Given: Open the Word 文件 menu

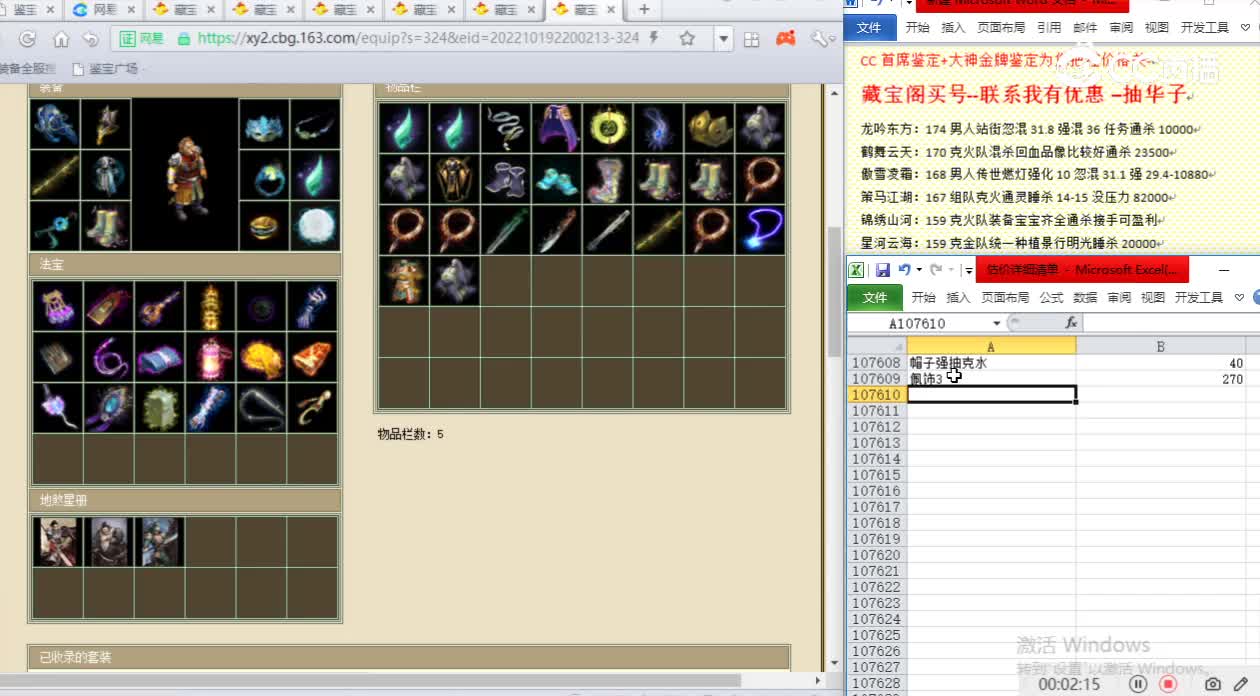Looking at the screenshot, I should (870, 28).
